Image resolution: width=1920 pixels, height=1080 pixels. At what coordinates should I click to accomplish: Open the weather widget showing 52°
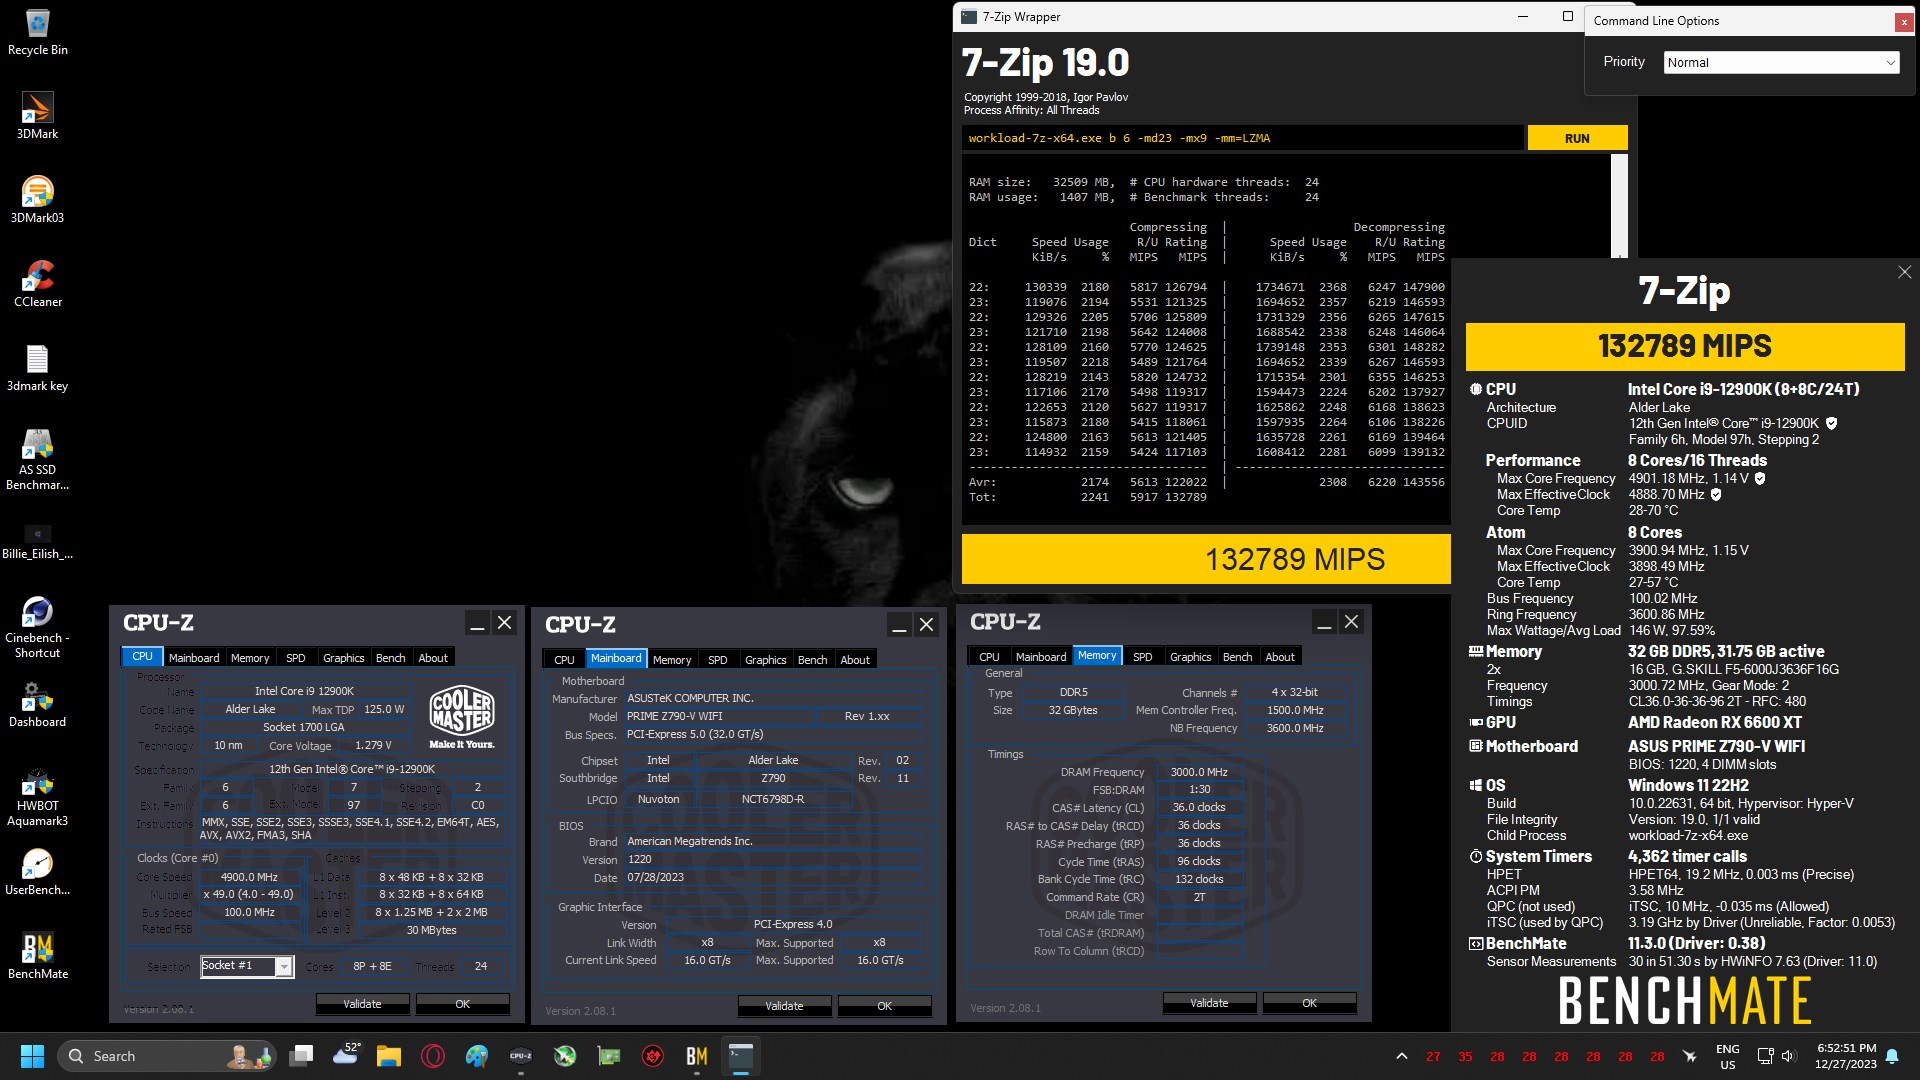(346, 1054)
